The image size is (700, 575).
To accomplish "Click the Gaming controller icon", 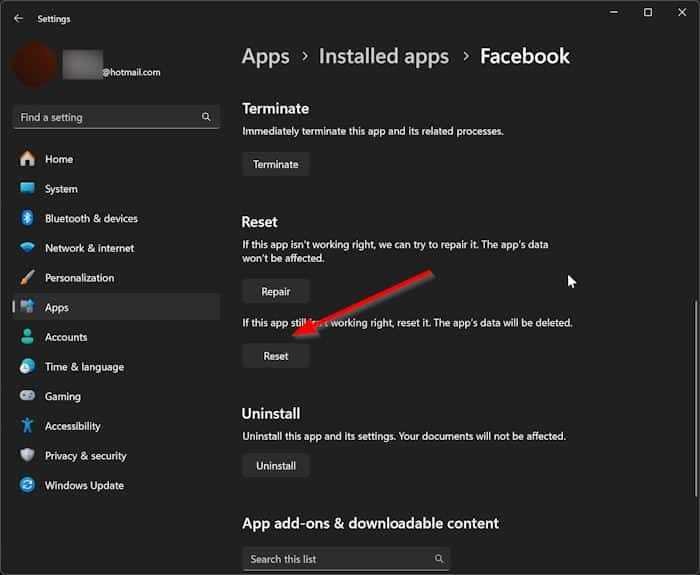I will pos(27,395).
